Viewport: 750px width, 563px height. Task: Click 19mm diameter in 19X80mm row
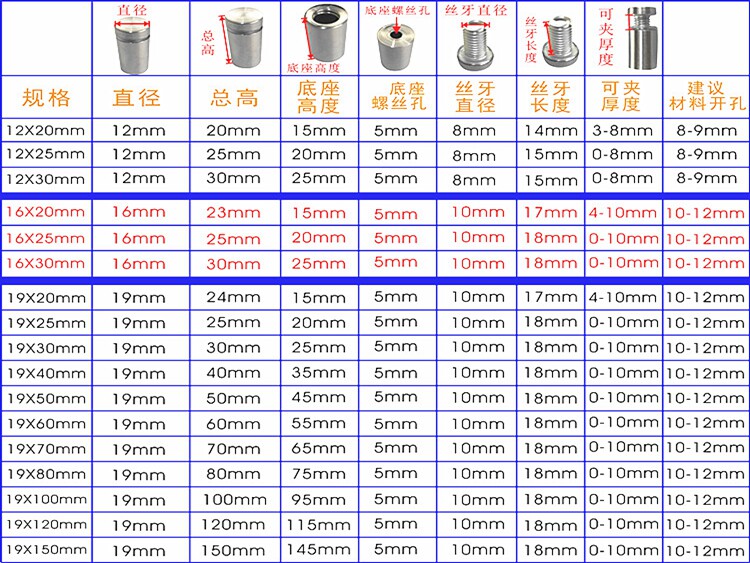[139, 475]
